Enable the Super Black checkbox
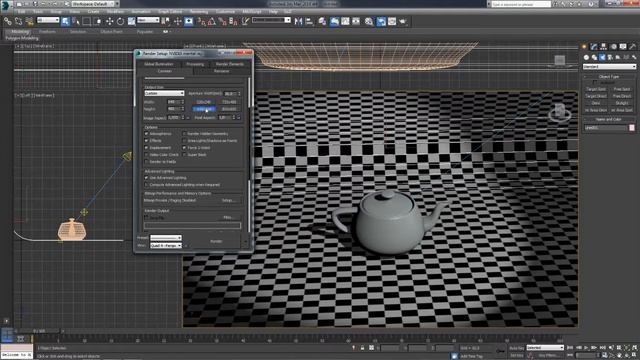 [184, 155]
